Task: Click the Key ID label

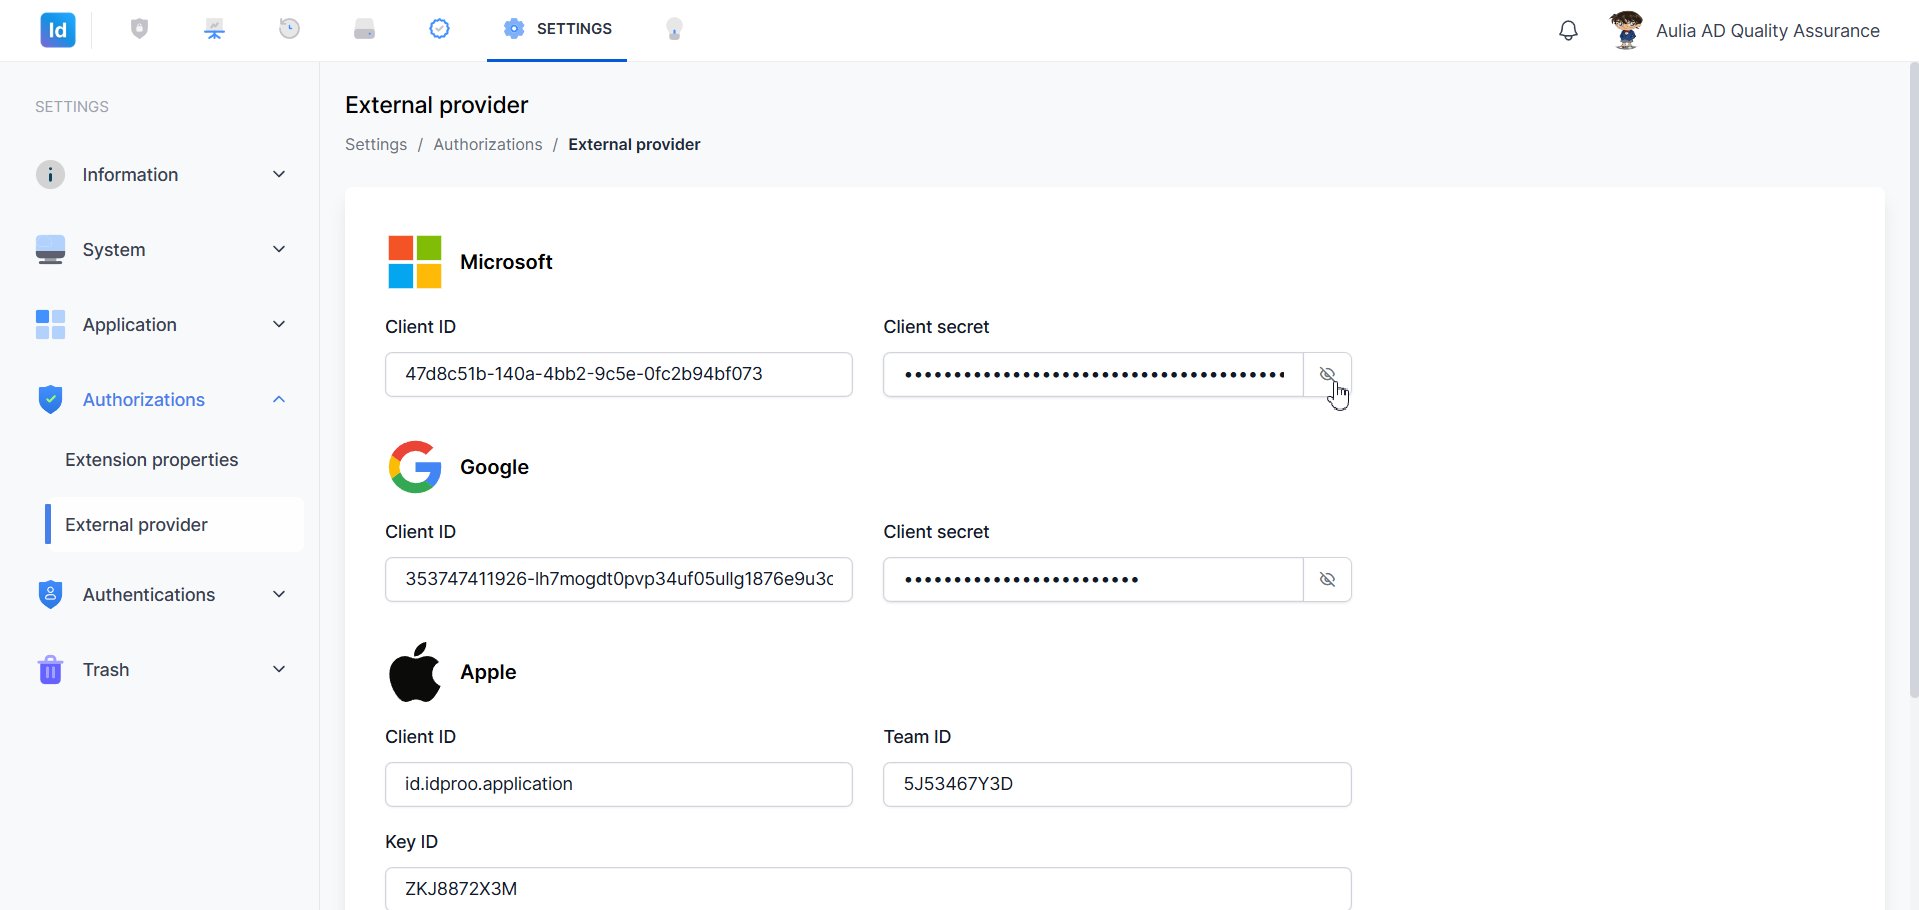Action: click(411, 842)
